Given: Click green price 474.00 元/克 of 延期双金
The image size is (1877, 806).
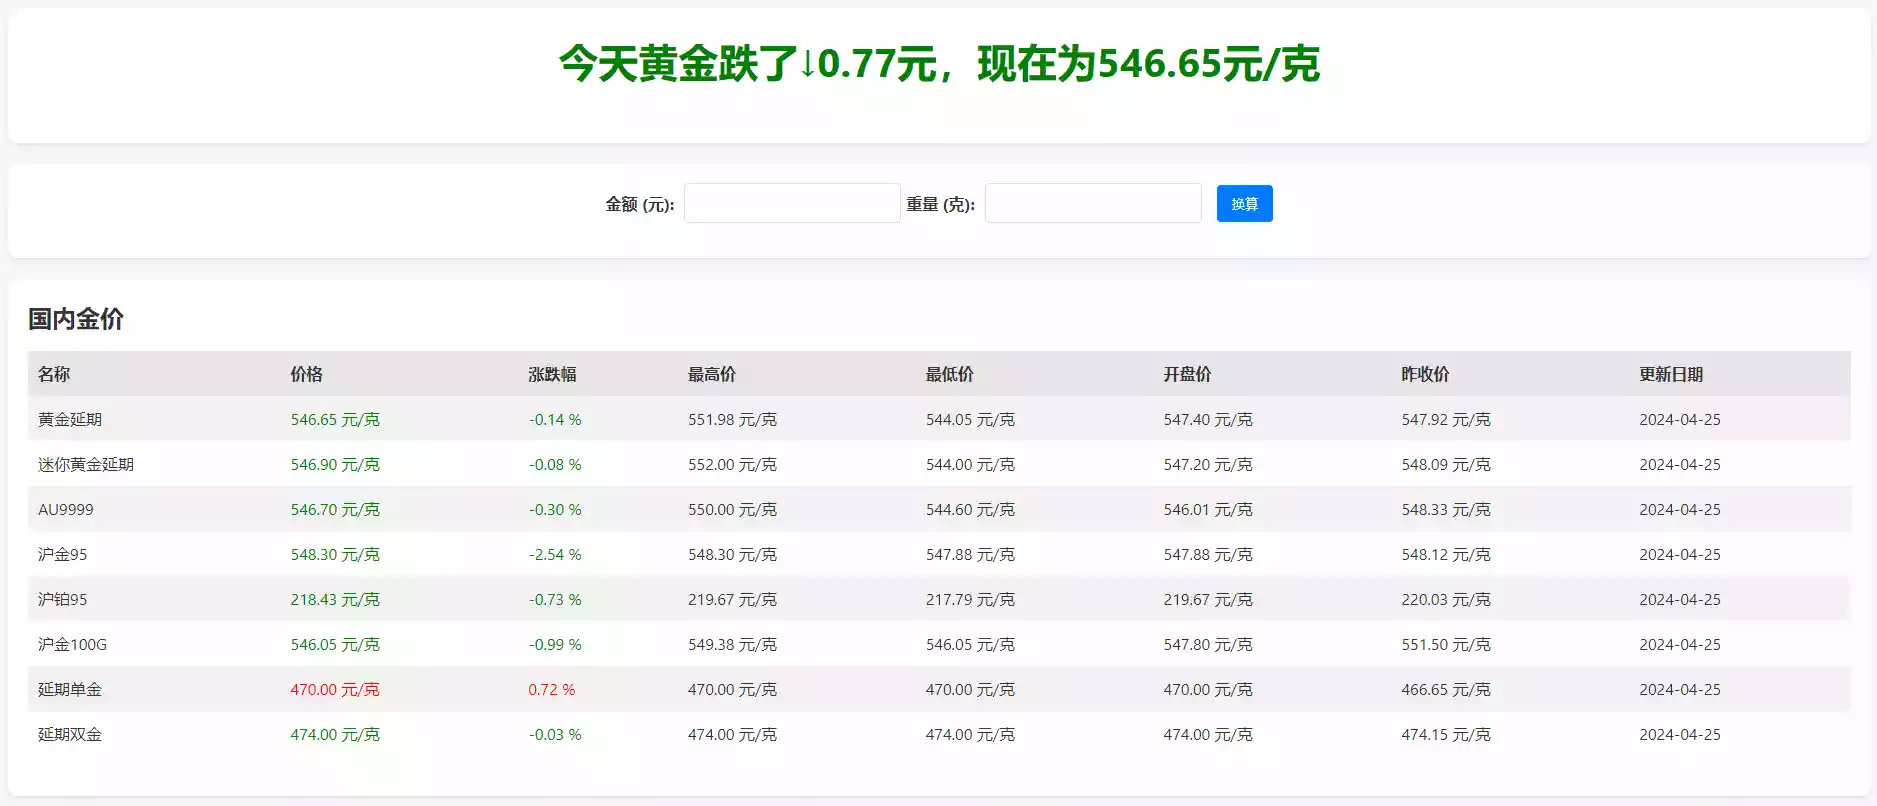Looking at the screenshot, I should pos(335,734).
